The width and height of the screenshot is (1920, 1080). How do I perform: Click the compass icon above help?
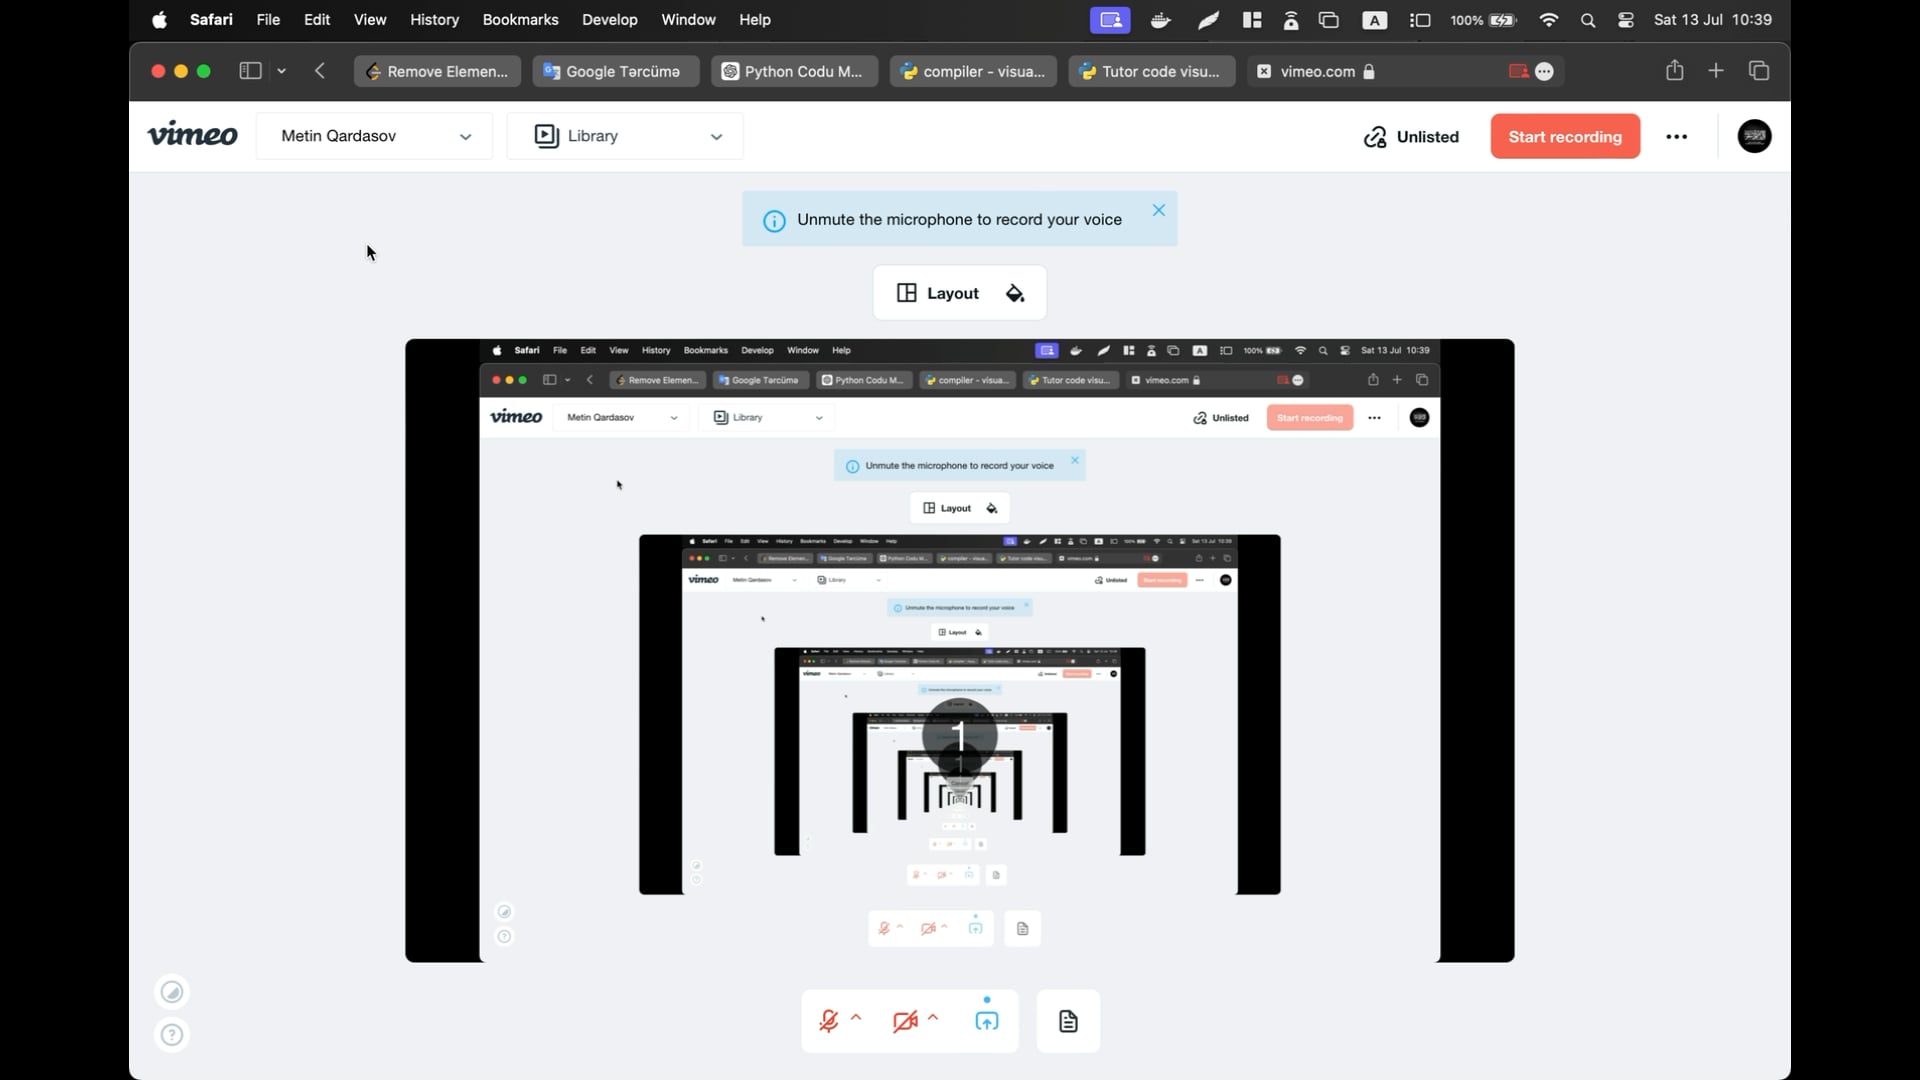pyautogui.click(x=172, y=992)
